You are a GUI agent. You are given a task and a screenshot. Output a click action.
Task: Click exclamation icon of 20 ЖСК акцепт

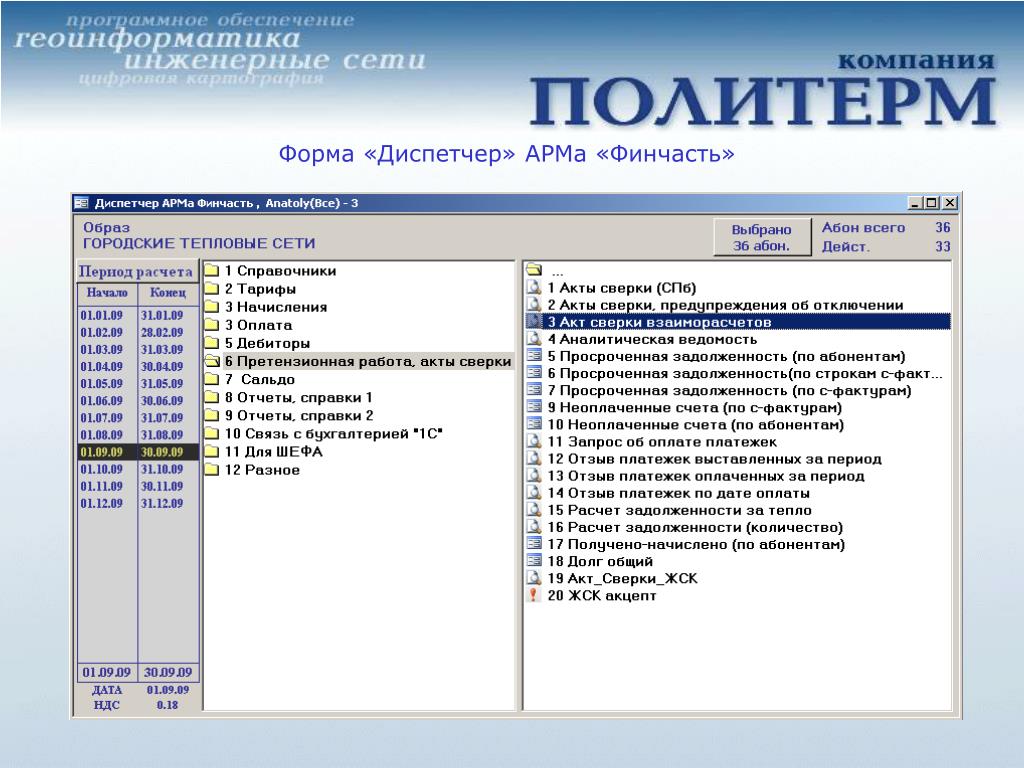tap(534, 595)
